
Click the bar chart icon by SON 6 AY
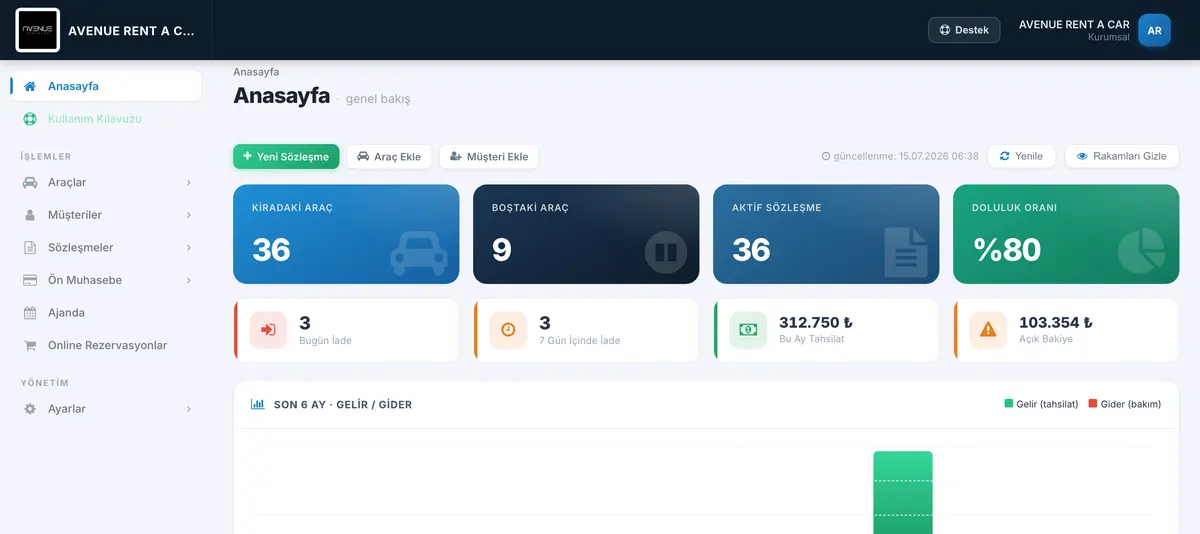257,405
